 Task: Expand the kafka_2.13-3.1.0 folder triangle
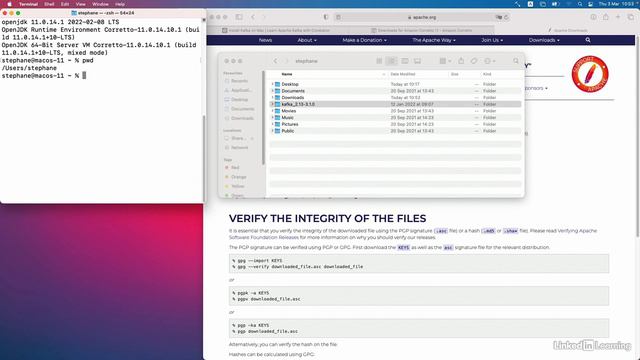pos(272,104)
